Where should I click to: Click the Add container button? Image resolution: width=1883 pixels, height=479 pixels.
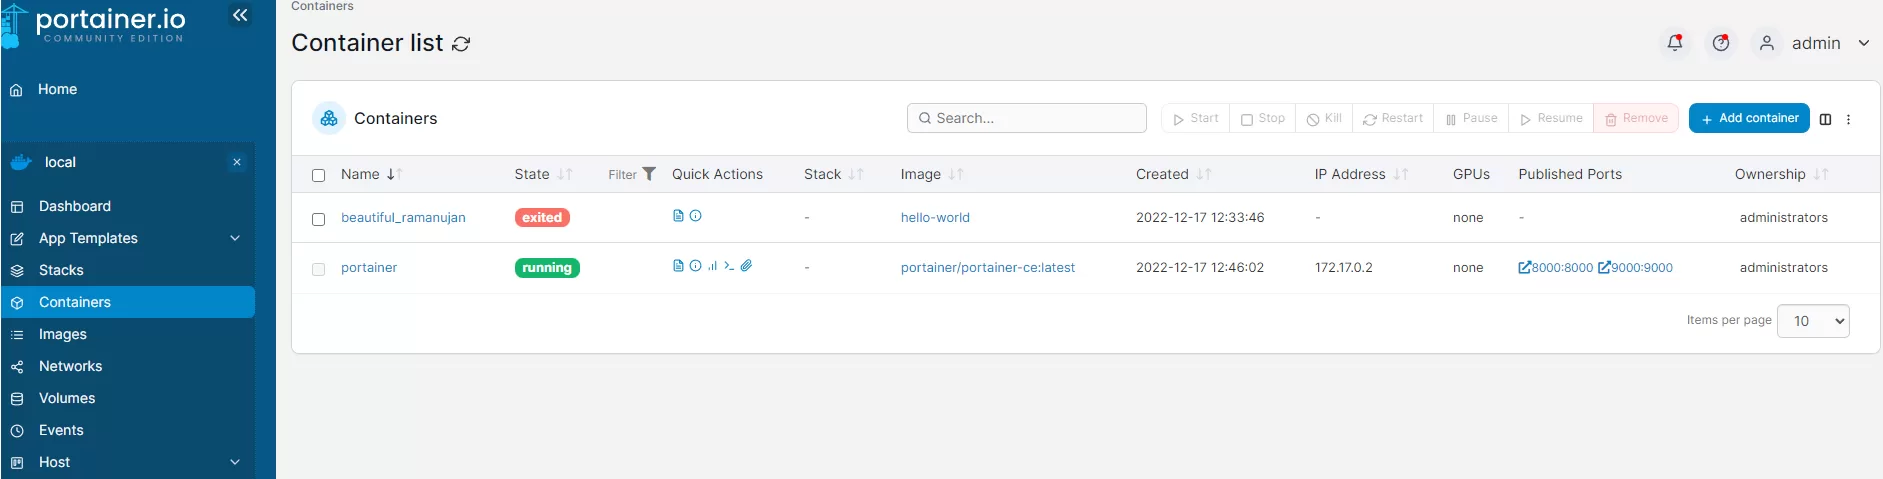pyautogui.click(x=1749, y=118)
